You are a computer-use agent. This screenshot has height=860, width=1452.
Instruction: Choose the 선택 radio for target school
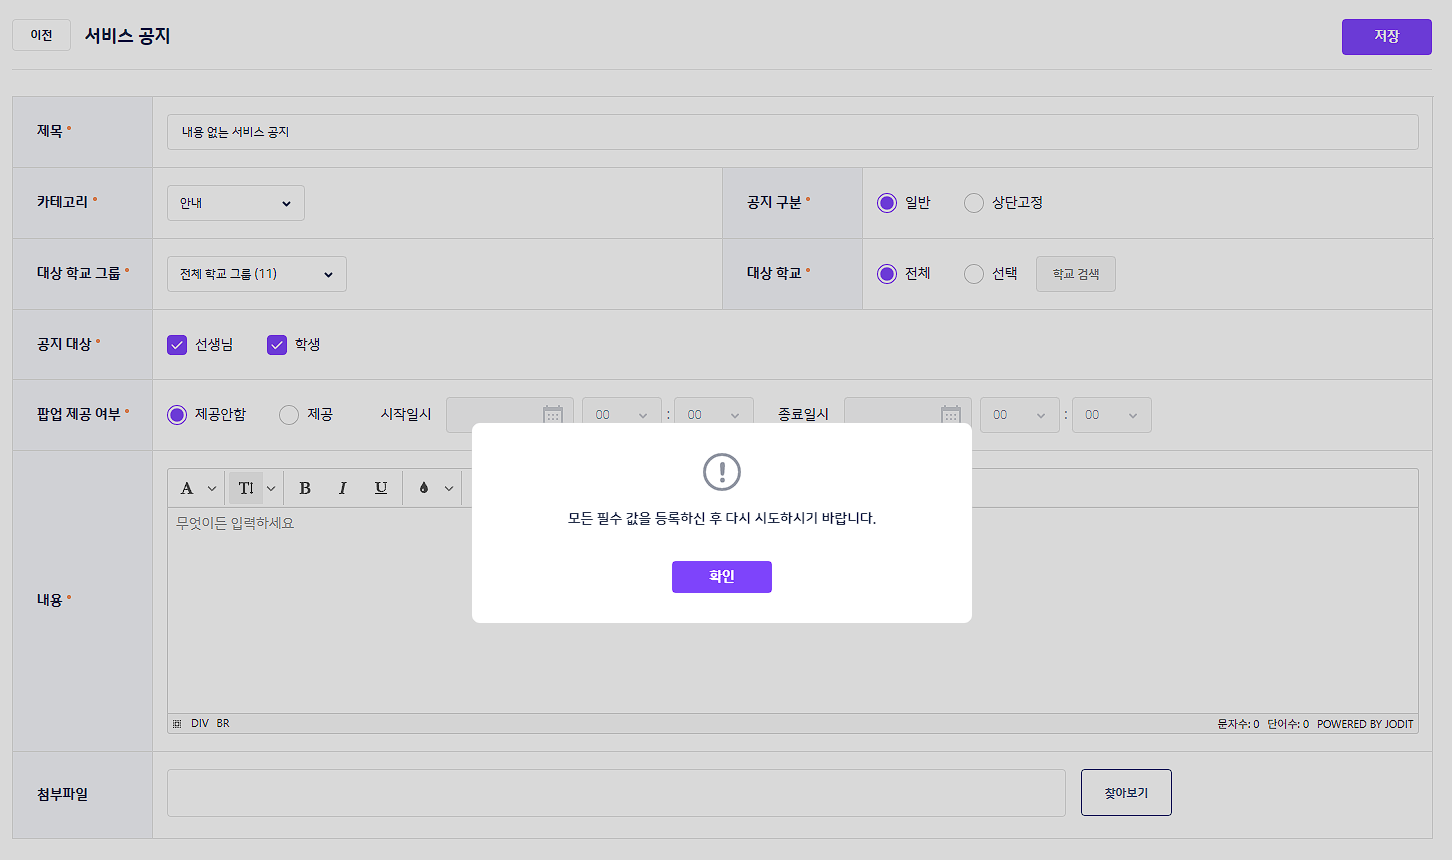974,274
